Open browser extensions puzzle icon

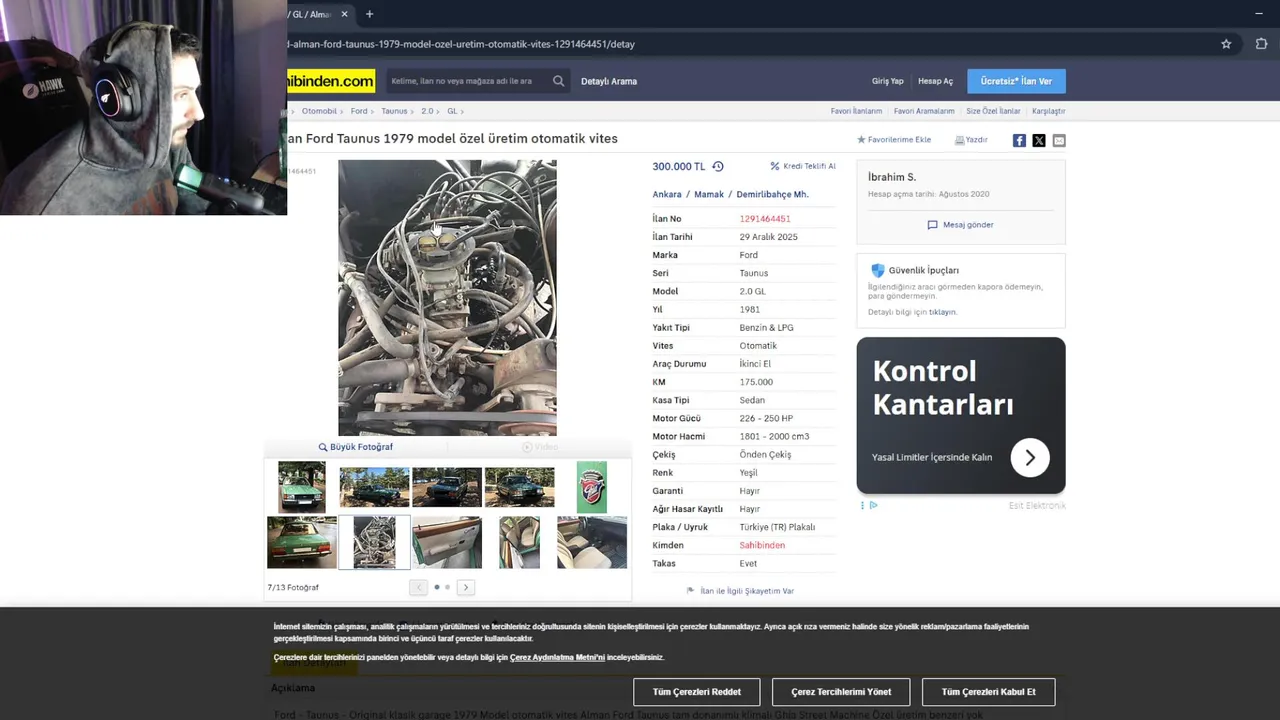click(x=1261, y=44)
